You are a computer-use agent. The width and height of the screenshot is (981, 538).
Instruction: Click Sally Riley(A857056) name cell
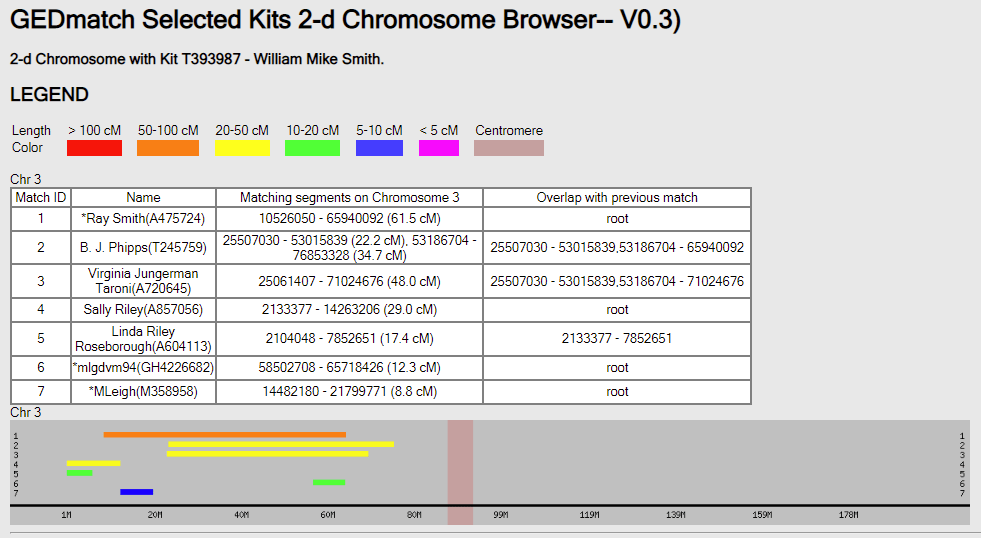tap(143, 310)
